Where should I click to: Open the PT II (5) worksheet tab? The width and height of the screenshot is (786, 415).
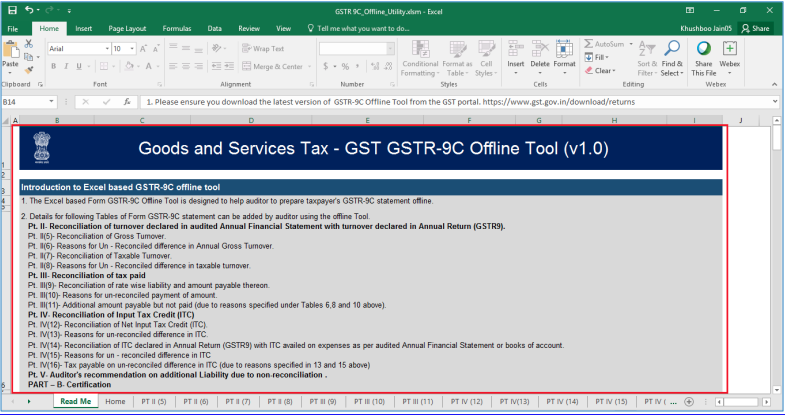point(153,401)
